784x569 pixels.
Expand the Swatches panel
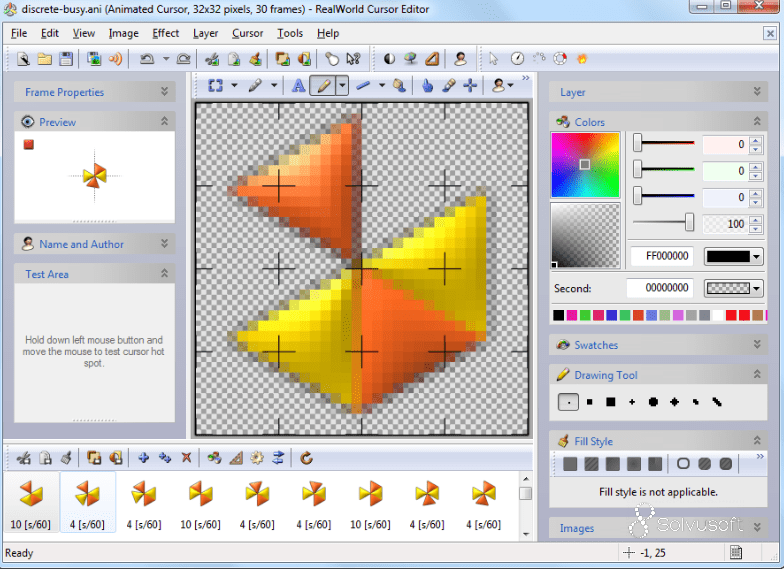coord(757,344)
